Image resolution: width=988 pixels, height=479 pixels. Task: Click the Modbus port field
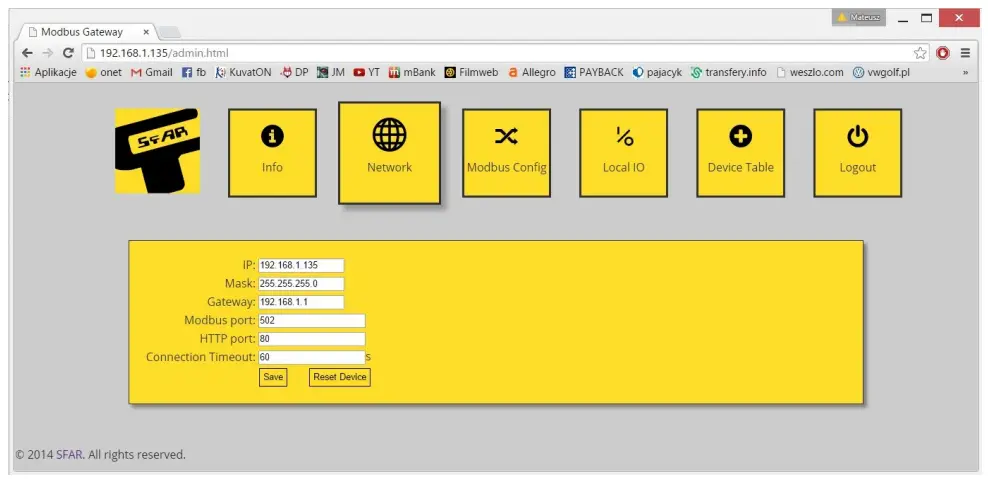pyautogui.click(x=312, y=320)
